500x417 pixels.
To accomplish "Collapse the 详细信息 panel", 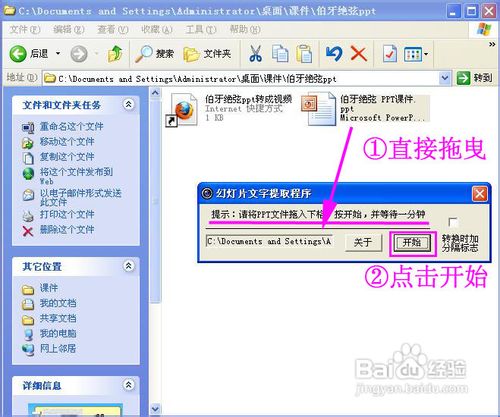I will (x=129, y=385).
